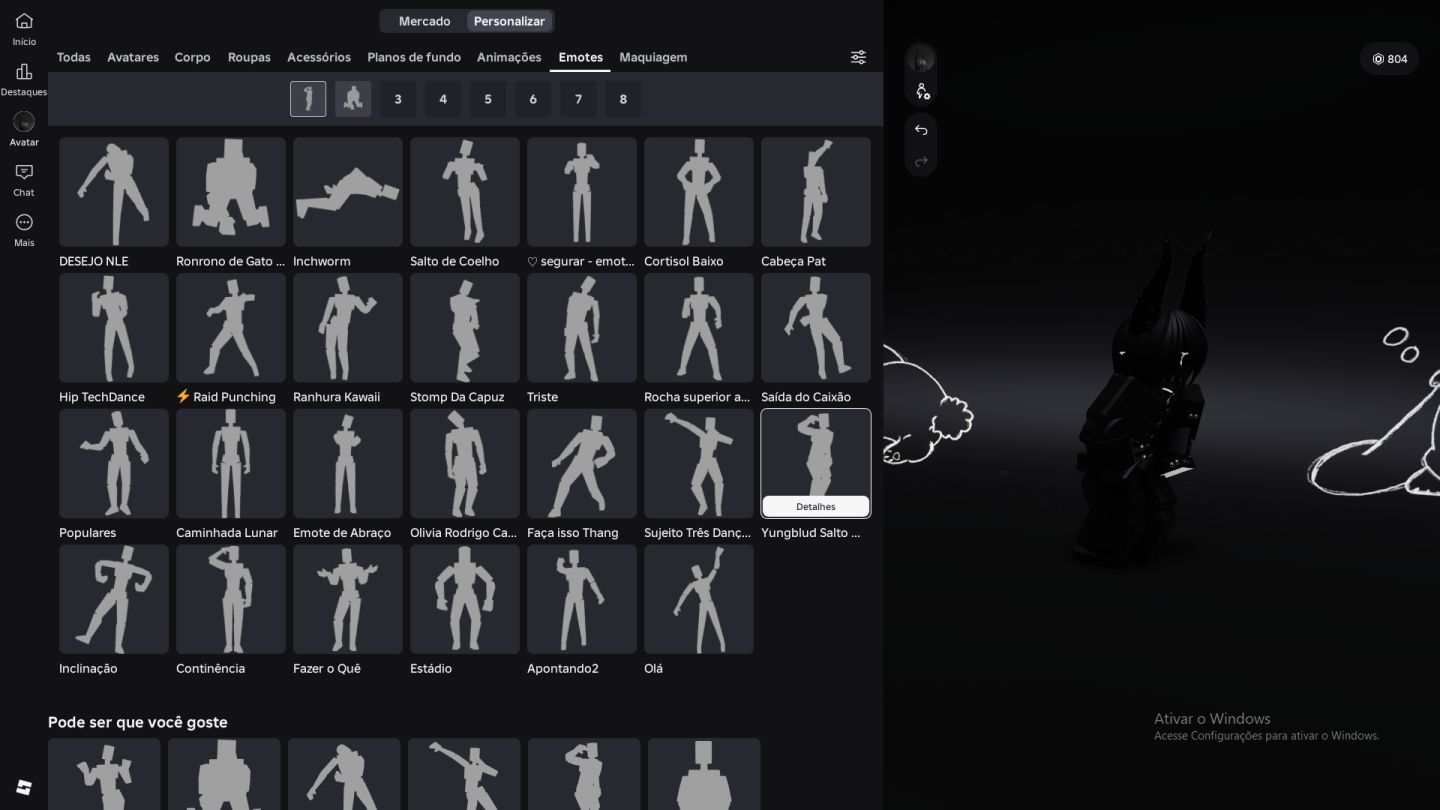This screenshot has height=810, width=1440.
Task: Pick the Stomp Da Capuz emote
Action: coord(465,328)
